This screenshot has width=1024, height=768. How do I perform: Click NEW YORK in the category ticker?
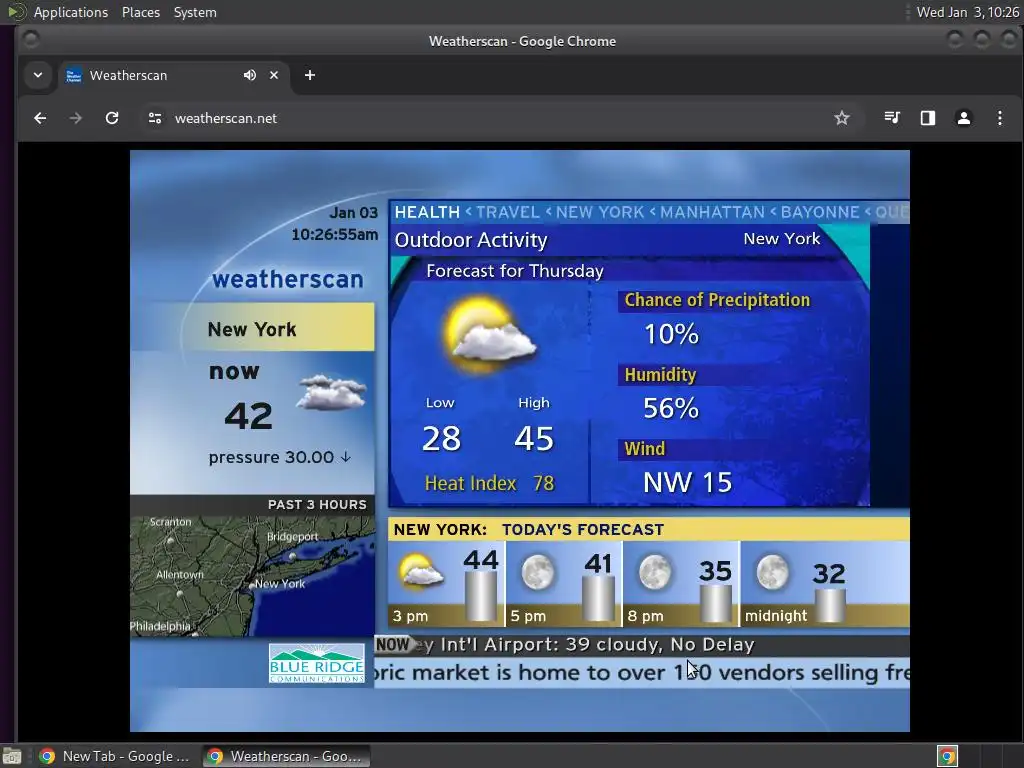coord(600,212)
